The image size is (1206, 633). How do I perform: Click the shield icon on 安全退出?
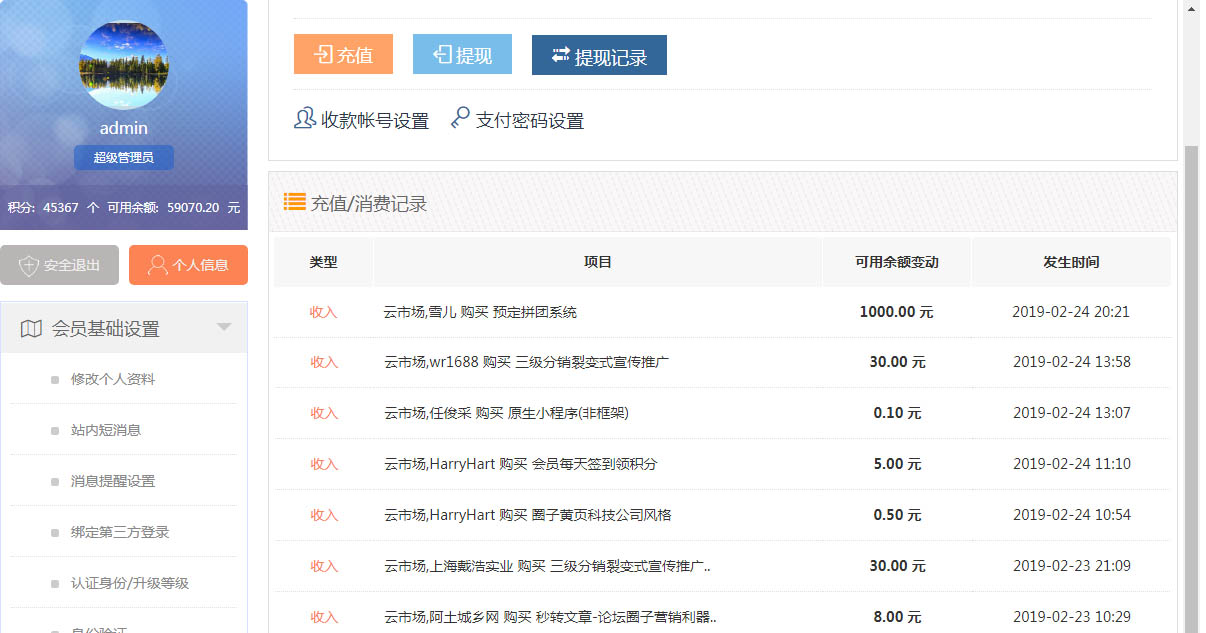click(x=29, y=266)
